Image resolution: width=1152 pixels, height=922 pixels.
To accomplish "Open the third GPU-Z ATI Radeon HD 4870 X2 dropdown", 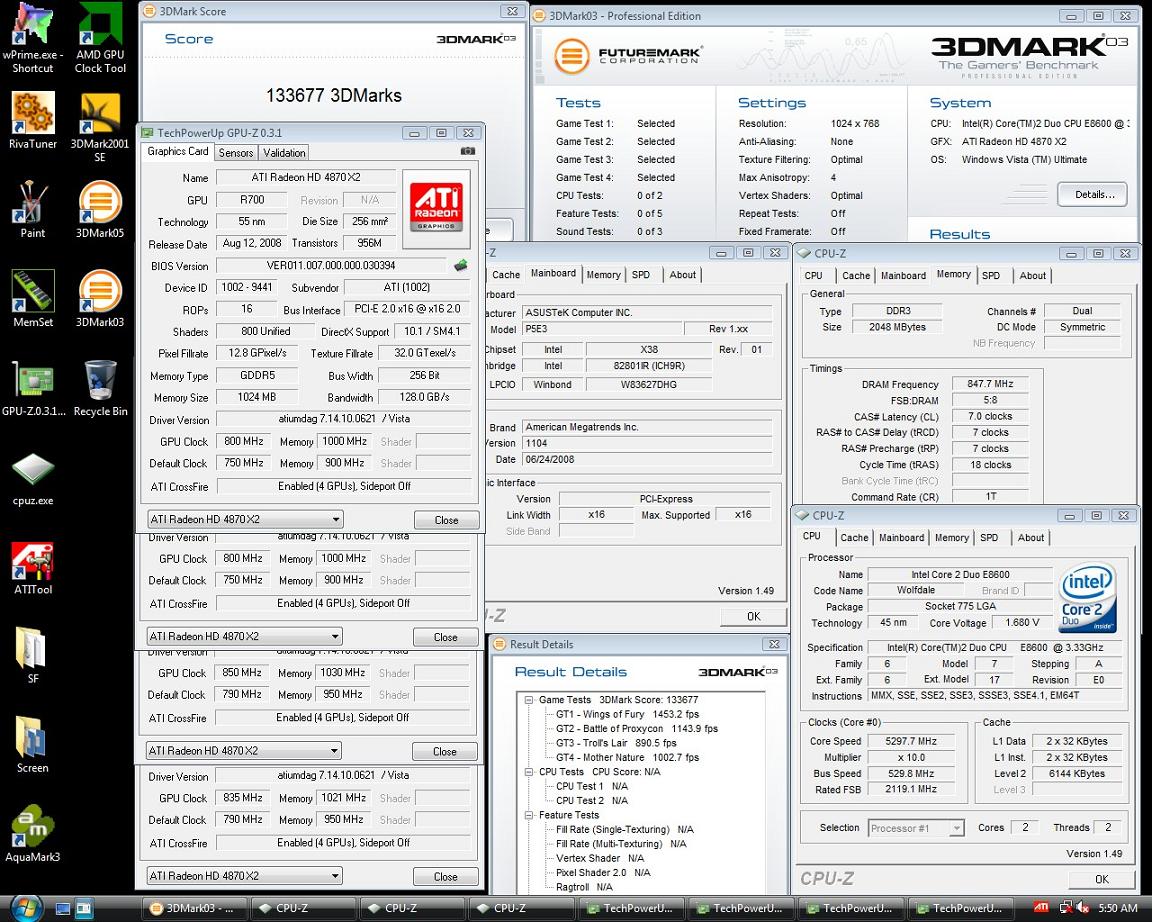I will pos(244,751).
